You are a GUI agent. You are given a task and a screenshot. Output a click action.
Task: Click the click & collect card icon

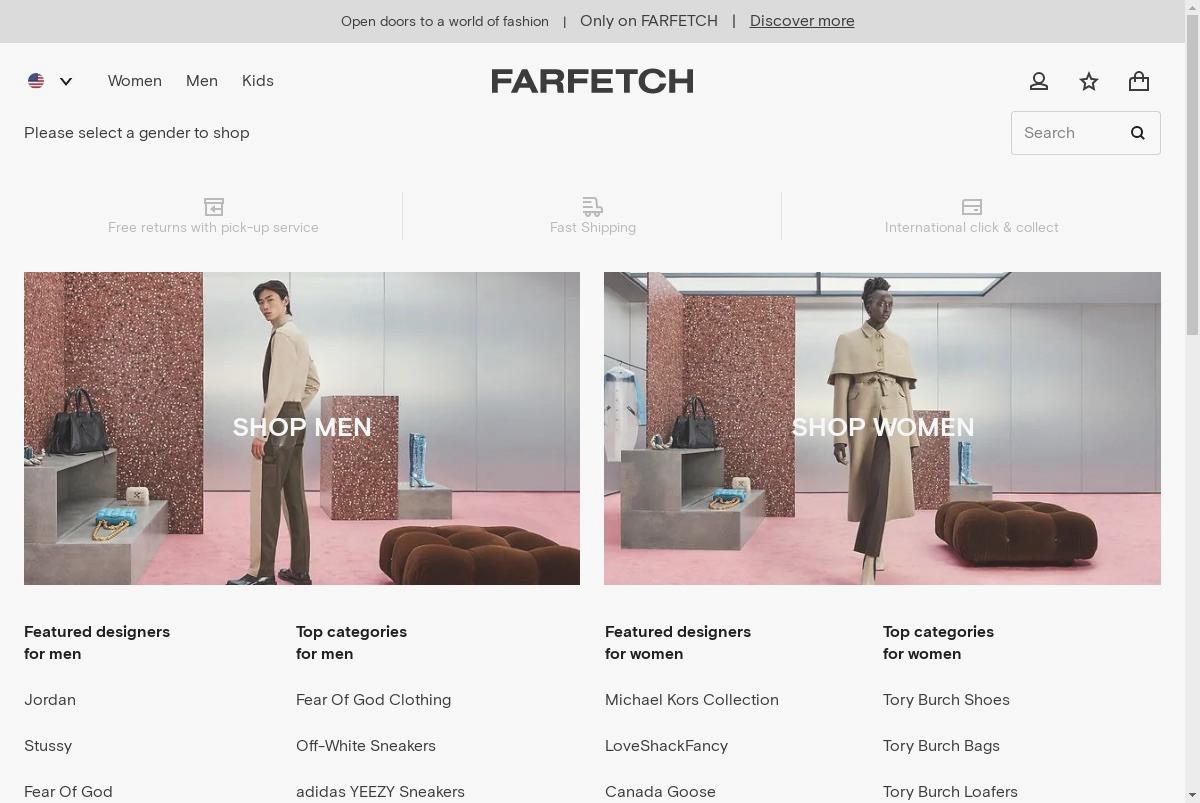tap(972, 206)
